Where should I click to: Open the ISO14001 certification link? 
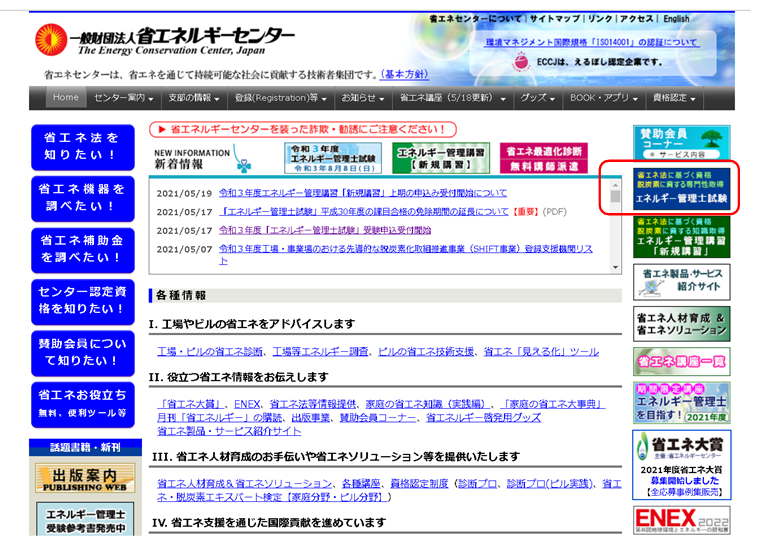[592, 43]
